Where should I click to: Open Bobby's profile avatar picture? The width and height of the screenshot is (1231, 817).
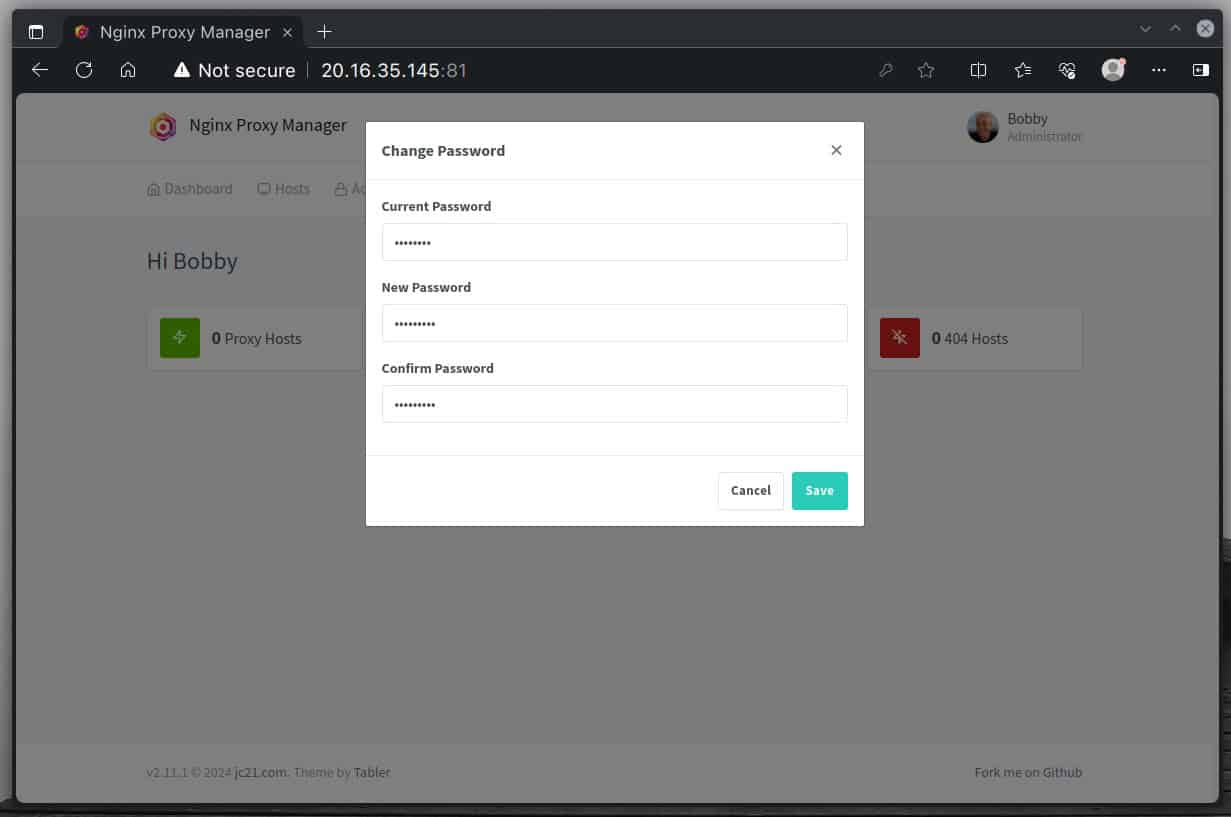pyautogui.click(x=982, y=126)
